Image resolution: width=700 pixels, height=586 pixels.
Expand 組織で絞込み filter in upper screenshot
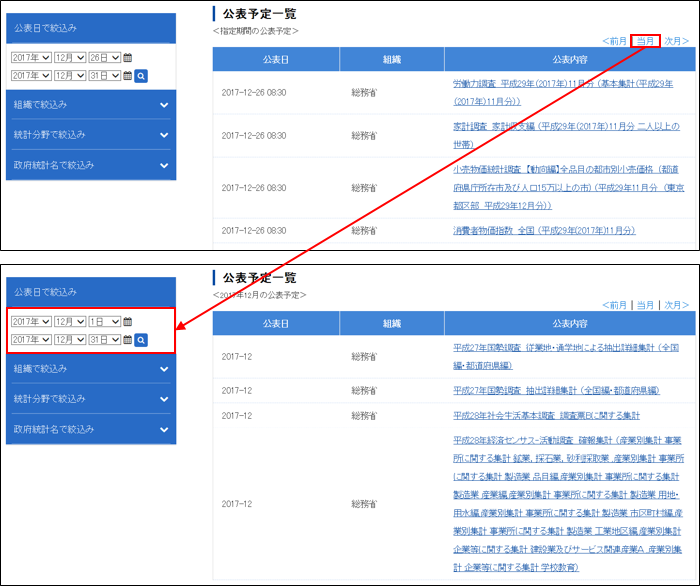click(90, 104)
